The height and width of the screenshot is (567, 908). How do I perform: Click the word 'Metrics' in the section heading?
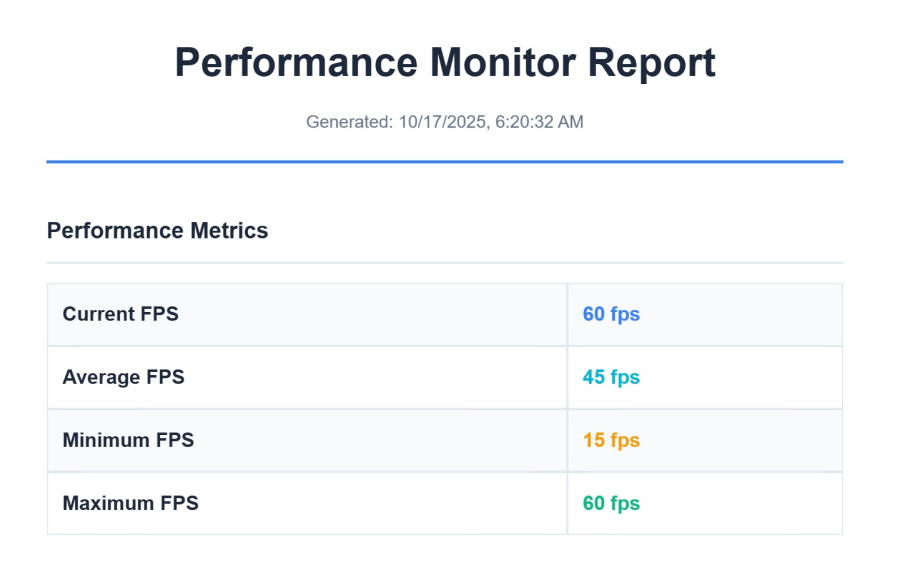229,231
